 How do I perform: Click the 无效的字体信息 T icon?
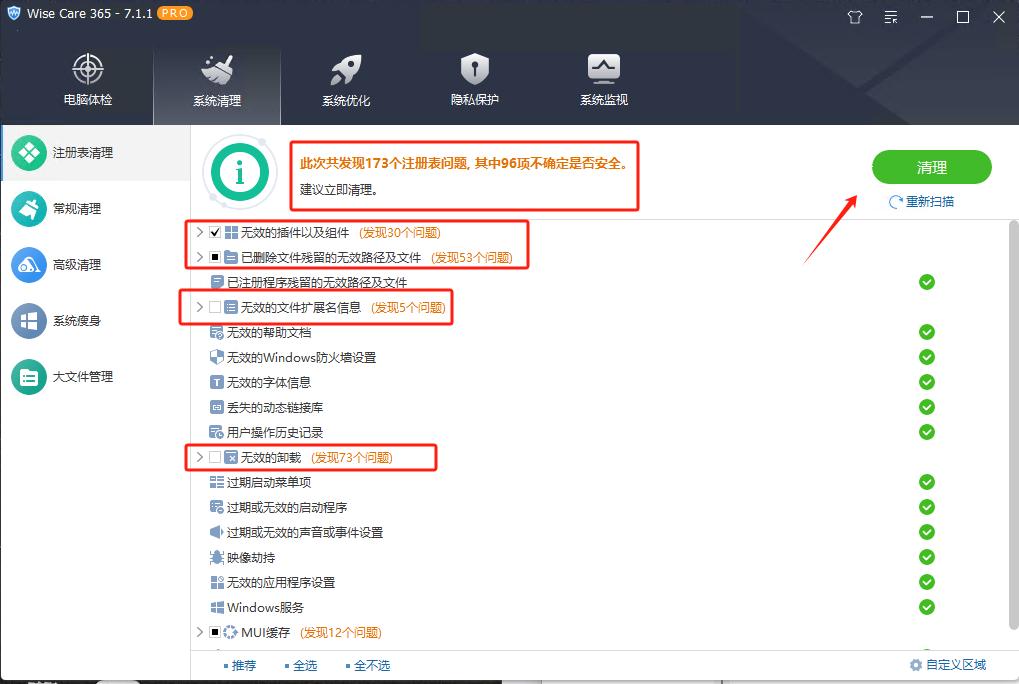click(217, 383)
